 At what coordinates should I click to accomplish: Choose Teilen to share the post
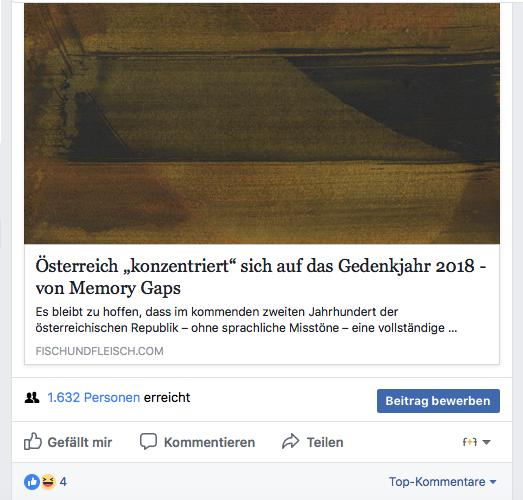(325, 442)
